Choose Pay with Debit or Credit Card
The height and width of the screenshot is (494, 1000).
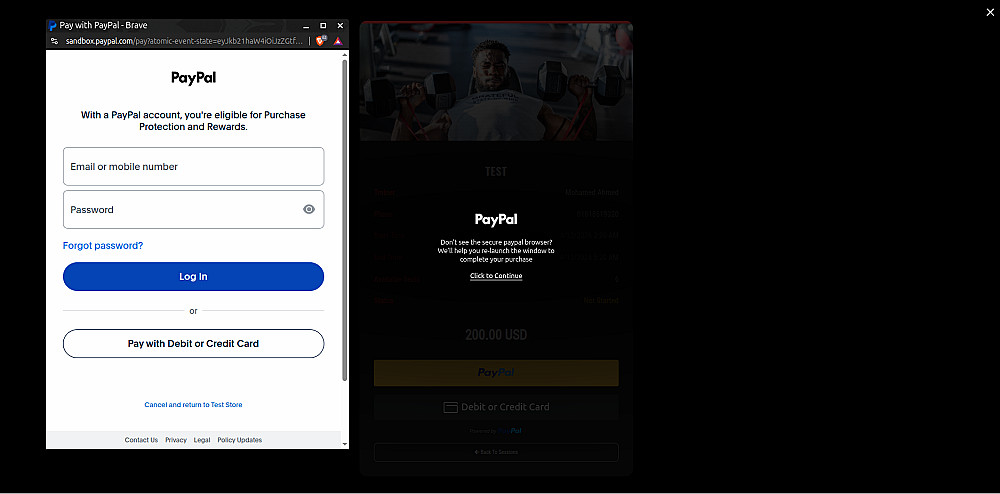(193, 344)
